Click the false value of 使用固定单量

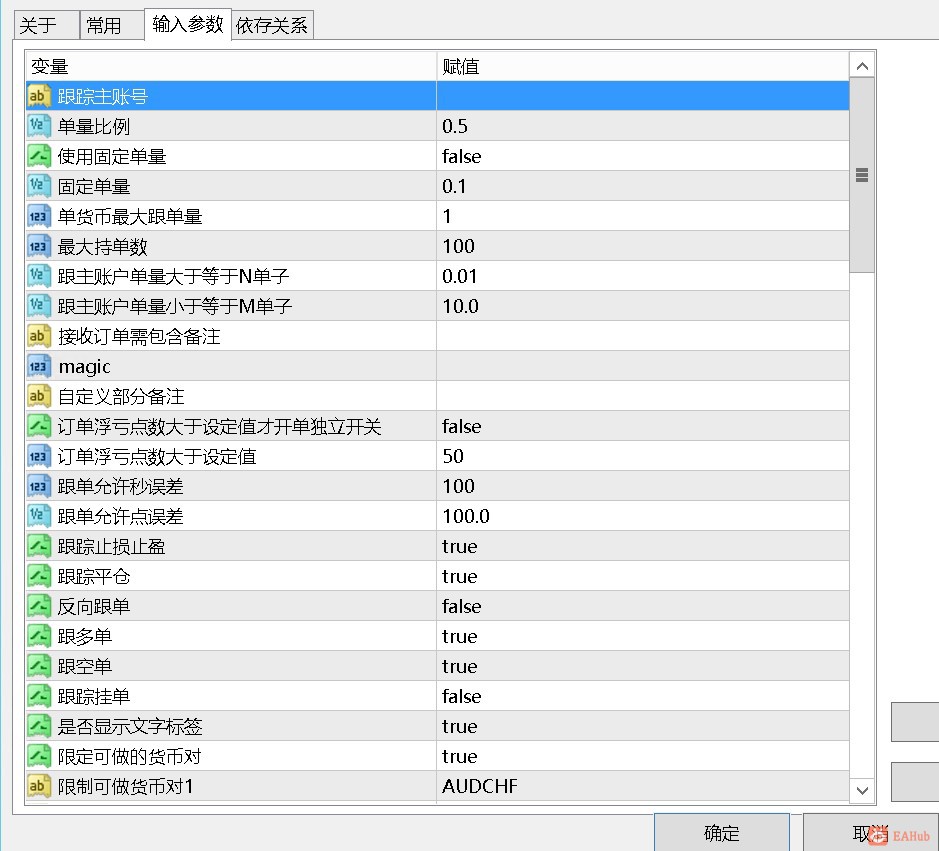pos(643,156)
